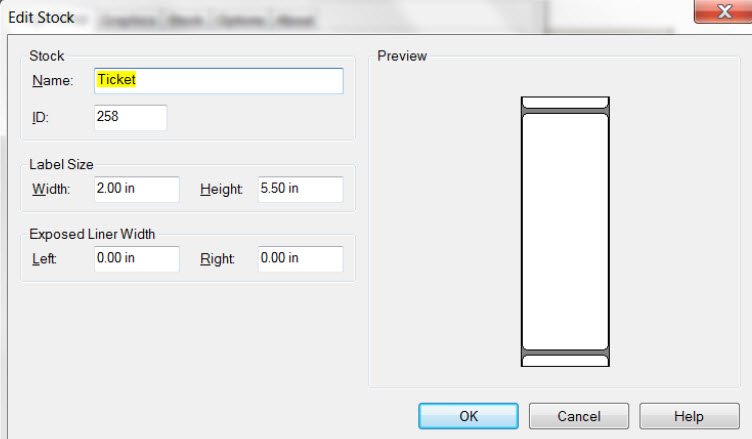
Task: Select the label Height input box
Action: 301,189
